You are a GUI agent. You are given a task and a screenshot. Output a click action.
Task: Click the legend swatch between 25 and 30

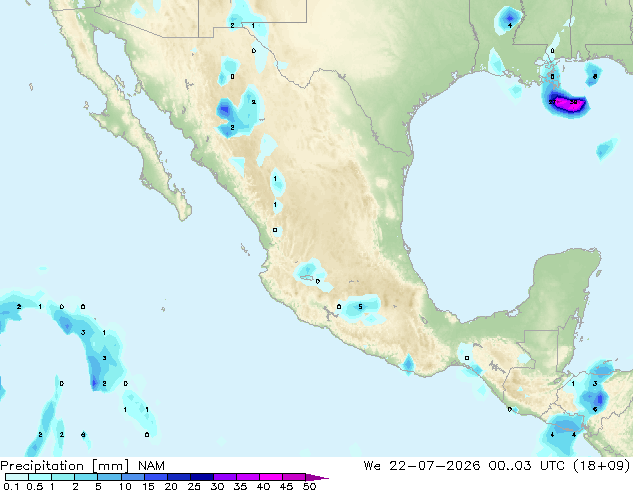202,477
